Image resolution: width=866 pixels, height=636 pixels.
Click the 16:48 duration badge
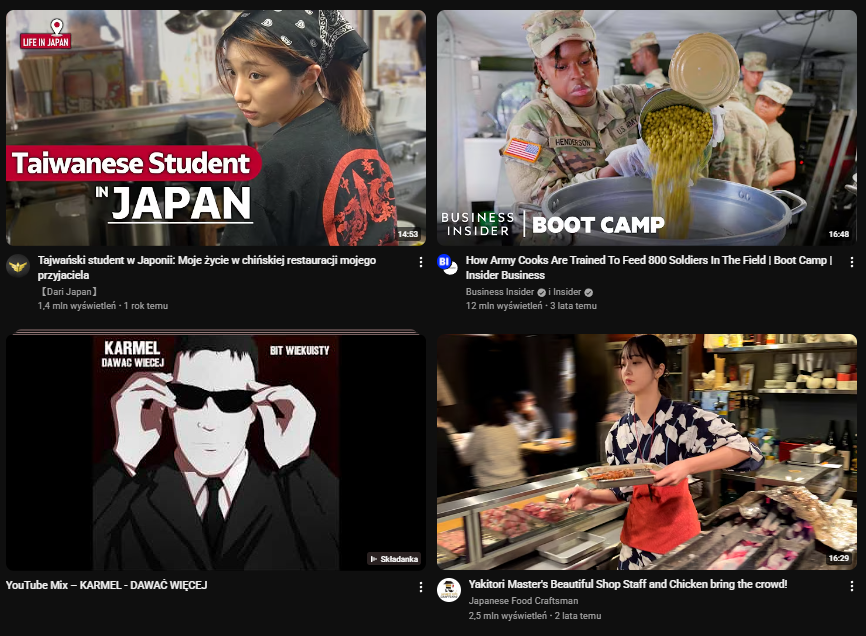point(839,234)
